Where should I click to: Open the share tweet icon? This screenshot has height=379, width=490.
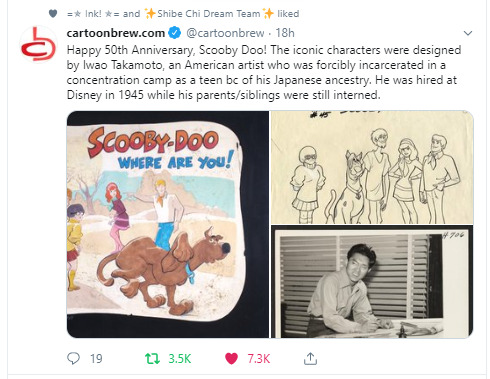point(310,358)
